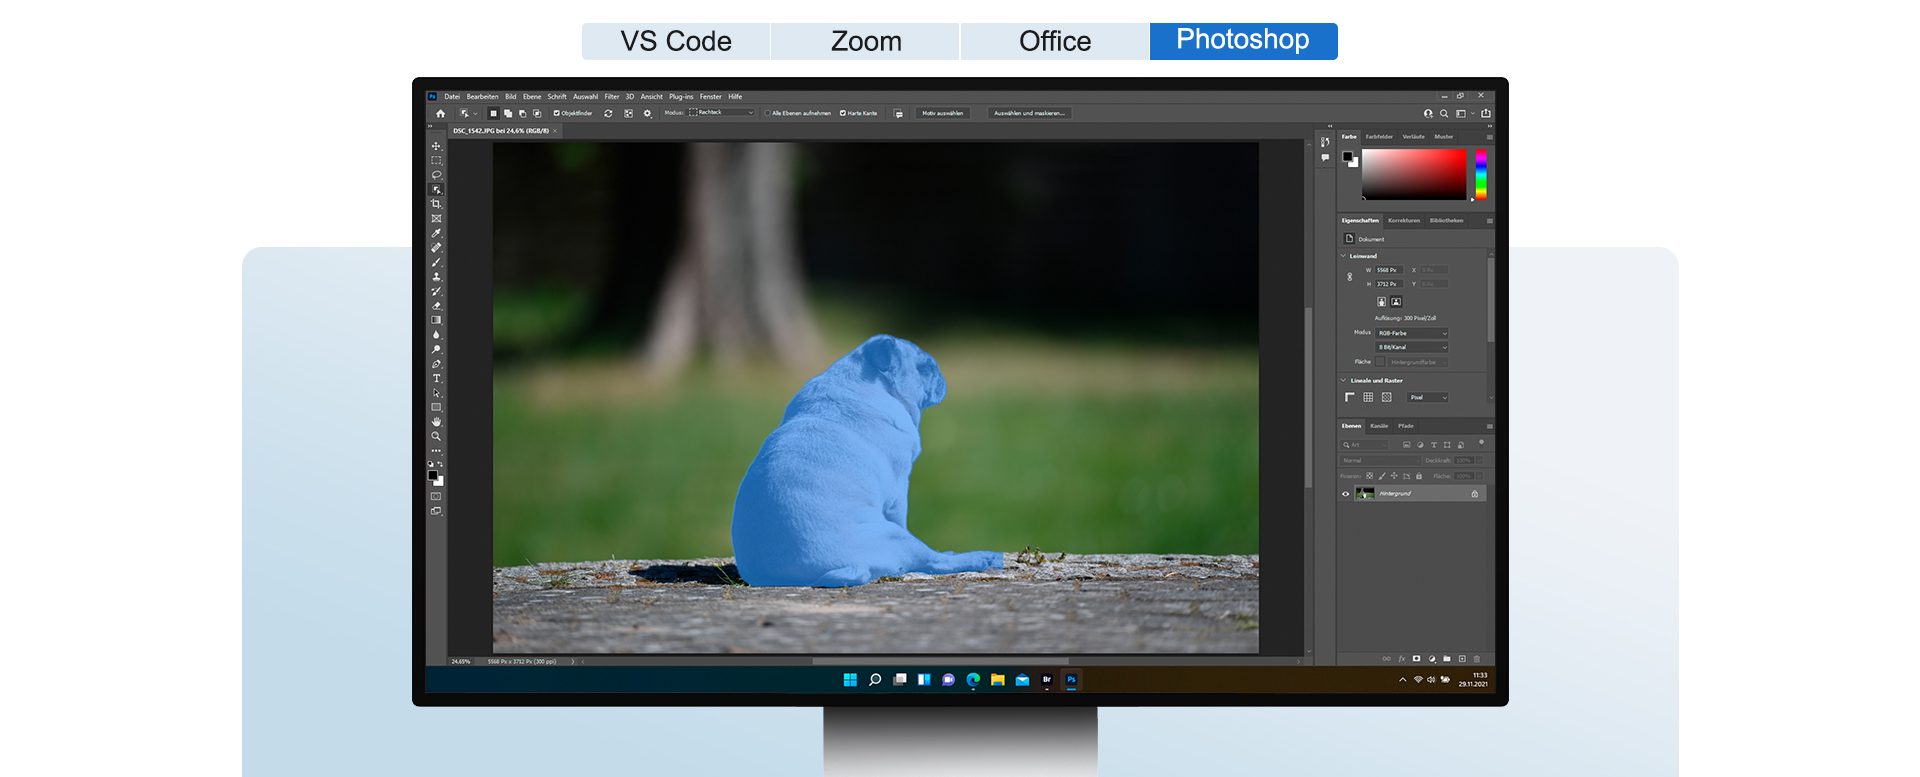Select the Frame tool
This screenshot has height=777, width=1920.
click(436, 218)
